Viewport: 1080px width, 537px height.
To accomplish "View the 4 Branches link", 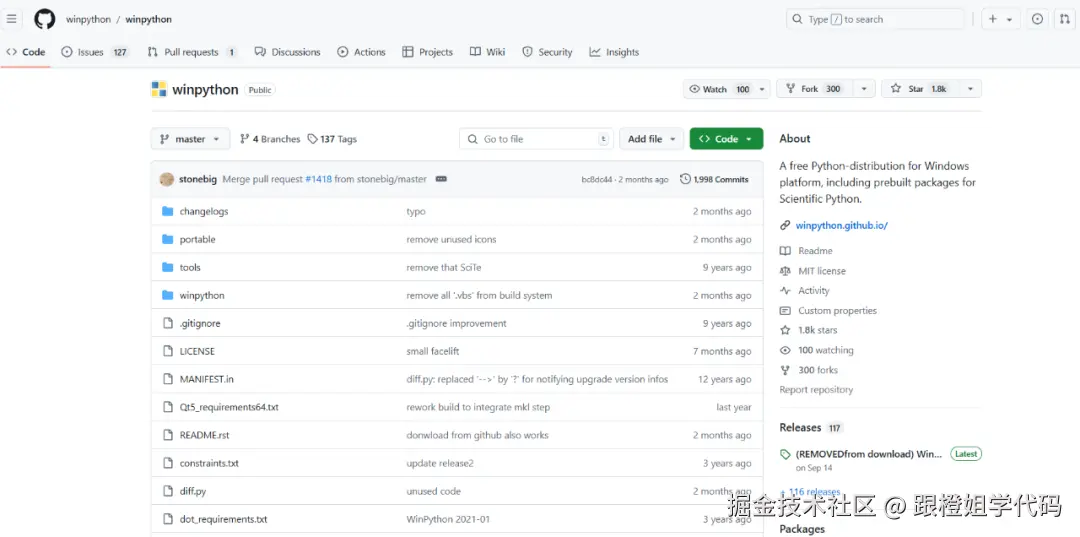I will [x=270, y=138].
